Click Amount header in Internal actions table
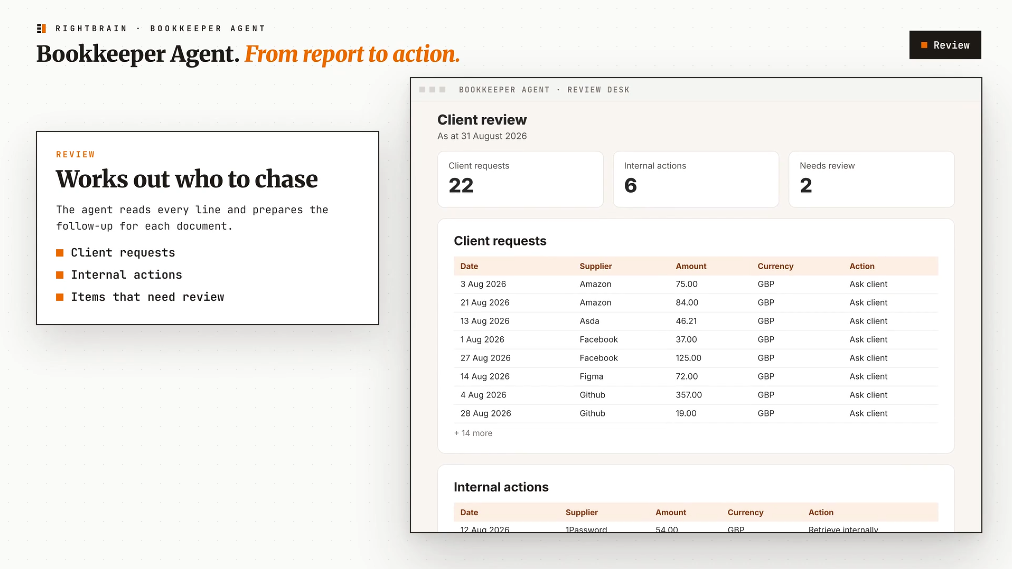 [671, 512]
